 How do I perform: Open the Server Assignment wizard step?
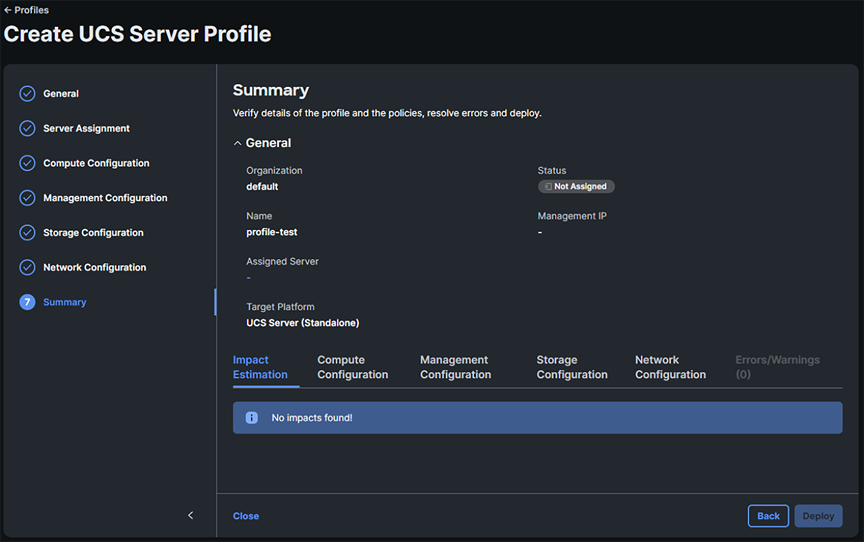coord(87,128)
